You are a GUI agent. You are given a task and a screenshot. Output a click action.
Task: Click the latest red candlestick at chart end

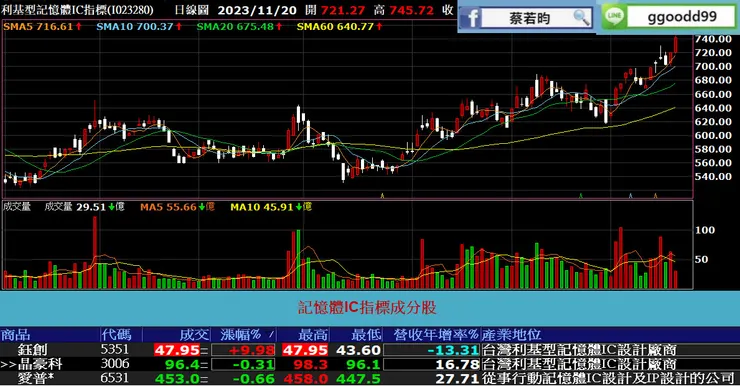click(x=676, y=45)
